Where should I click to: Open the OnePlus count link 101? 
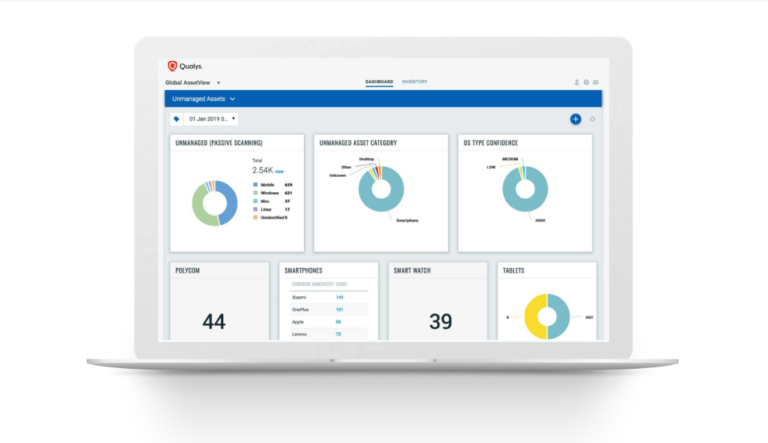[x=339, y=310]
